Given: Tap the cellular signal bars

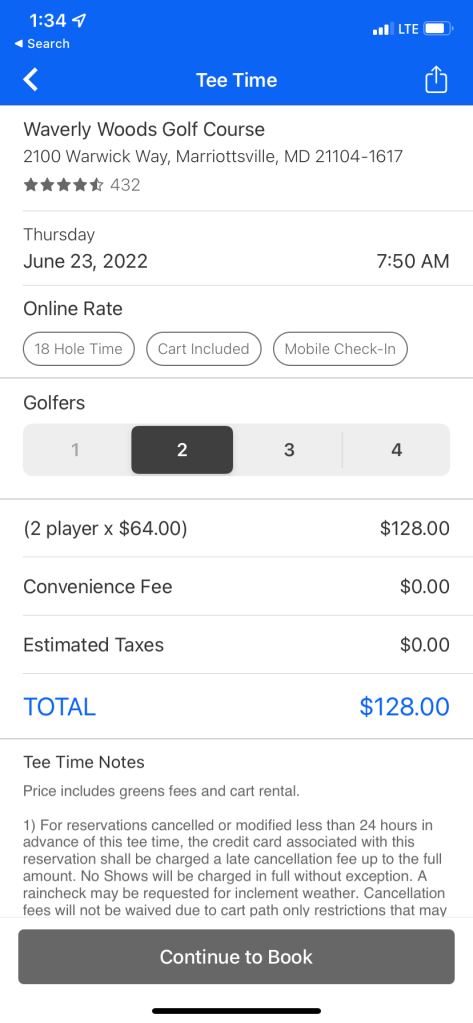Looking at the screenshot, I should point(383,29).
